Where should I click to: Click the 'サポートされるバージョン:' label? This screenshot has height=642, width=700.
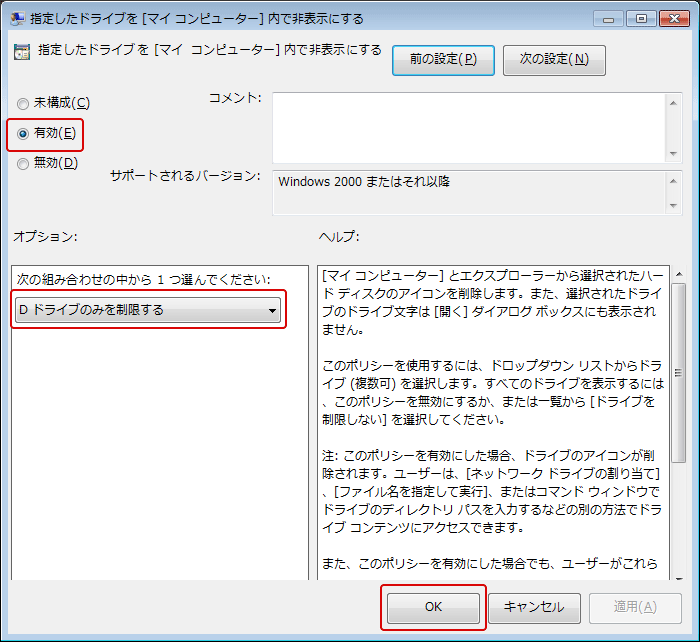click(x=185, y=175)
